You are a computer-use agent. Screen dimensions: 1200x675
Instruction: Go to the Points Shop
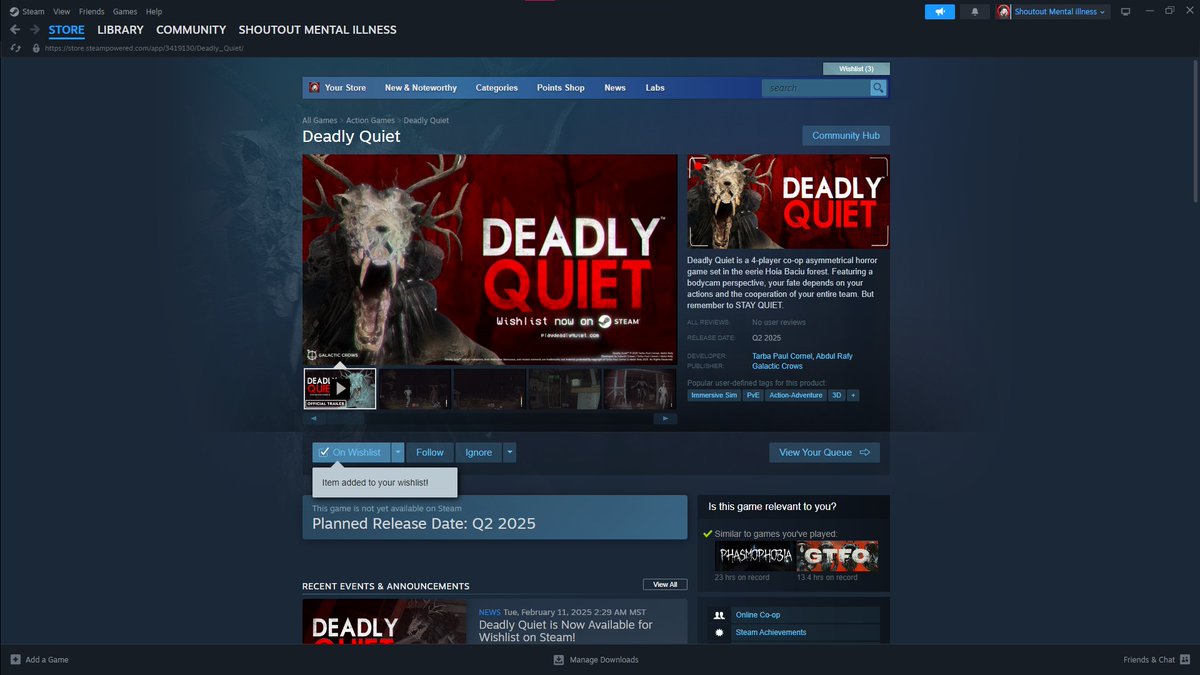(561, 88)
